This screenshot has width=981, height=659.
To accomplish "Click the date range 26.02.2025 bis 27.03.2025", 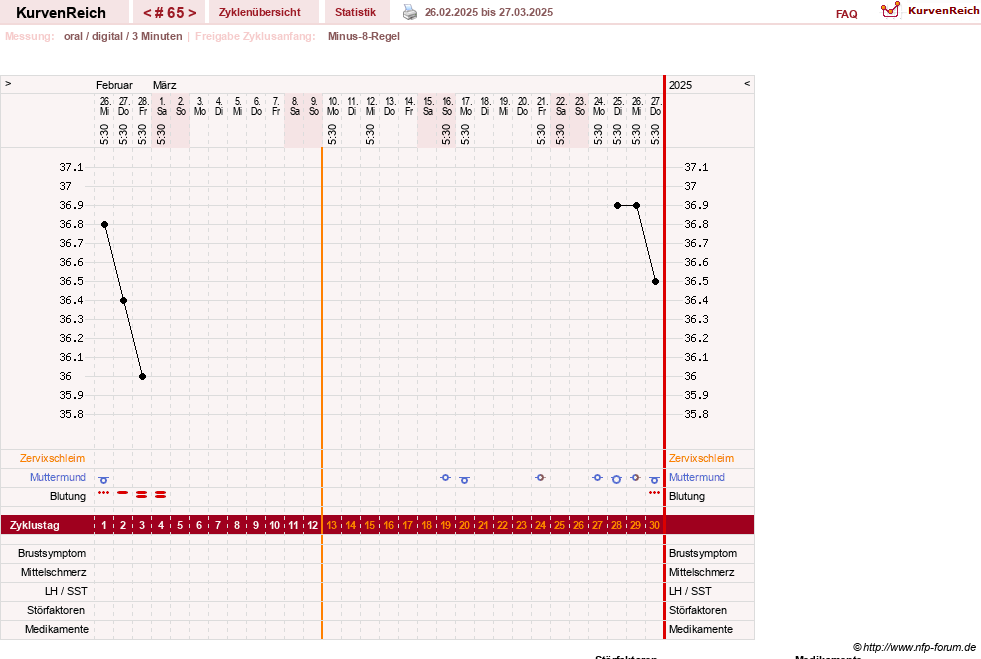I will pos(489,12).
